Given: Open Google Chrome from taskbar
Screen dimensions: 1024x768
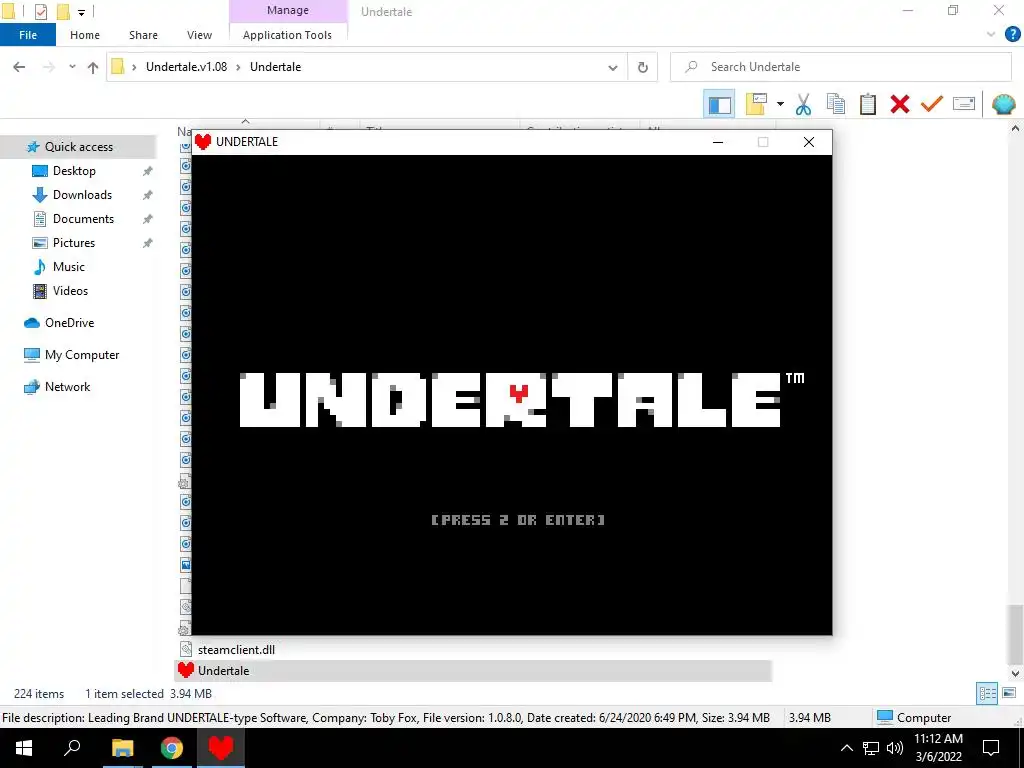Looking at the screenshot, I should [x=172, y=748].
